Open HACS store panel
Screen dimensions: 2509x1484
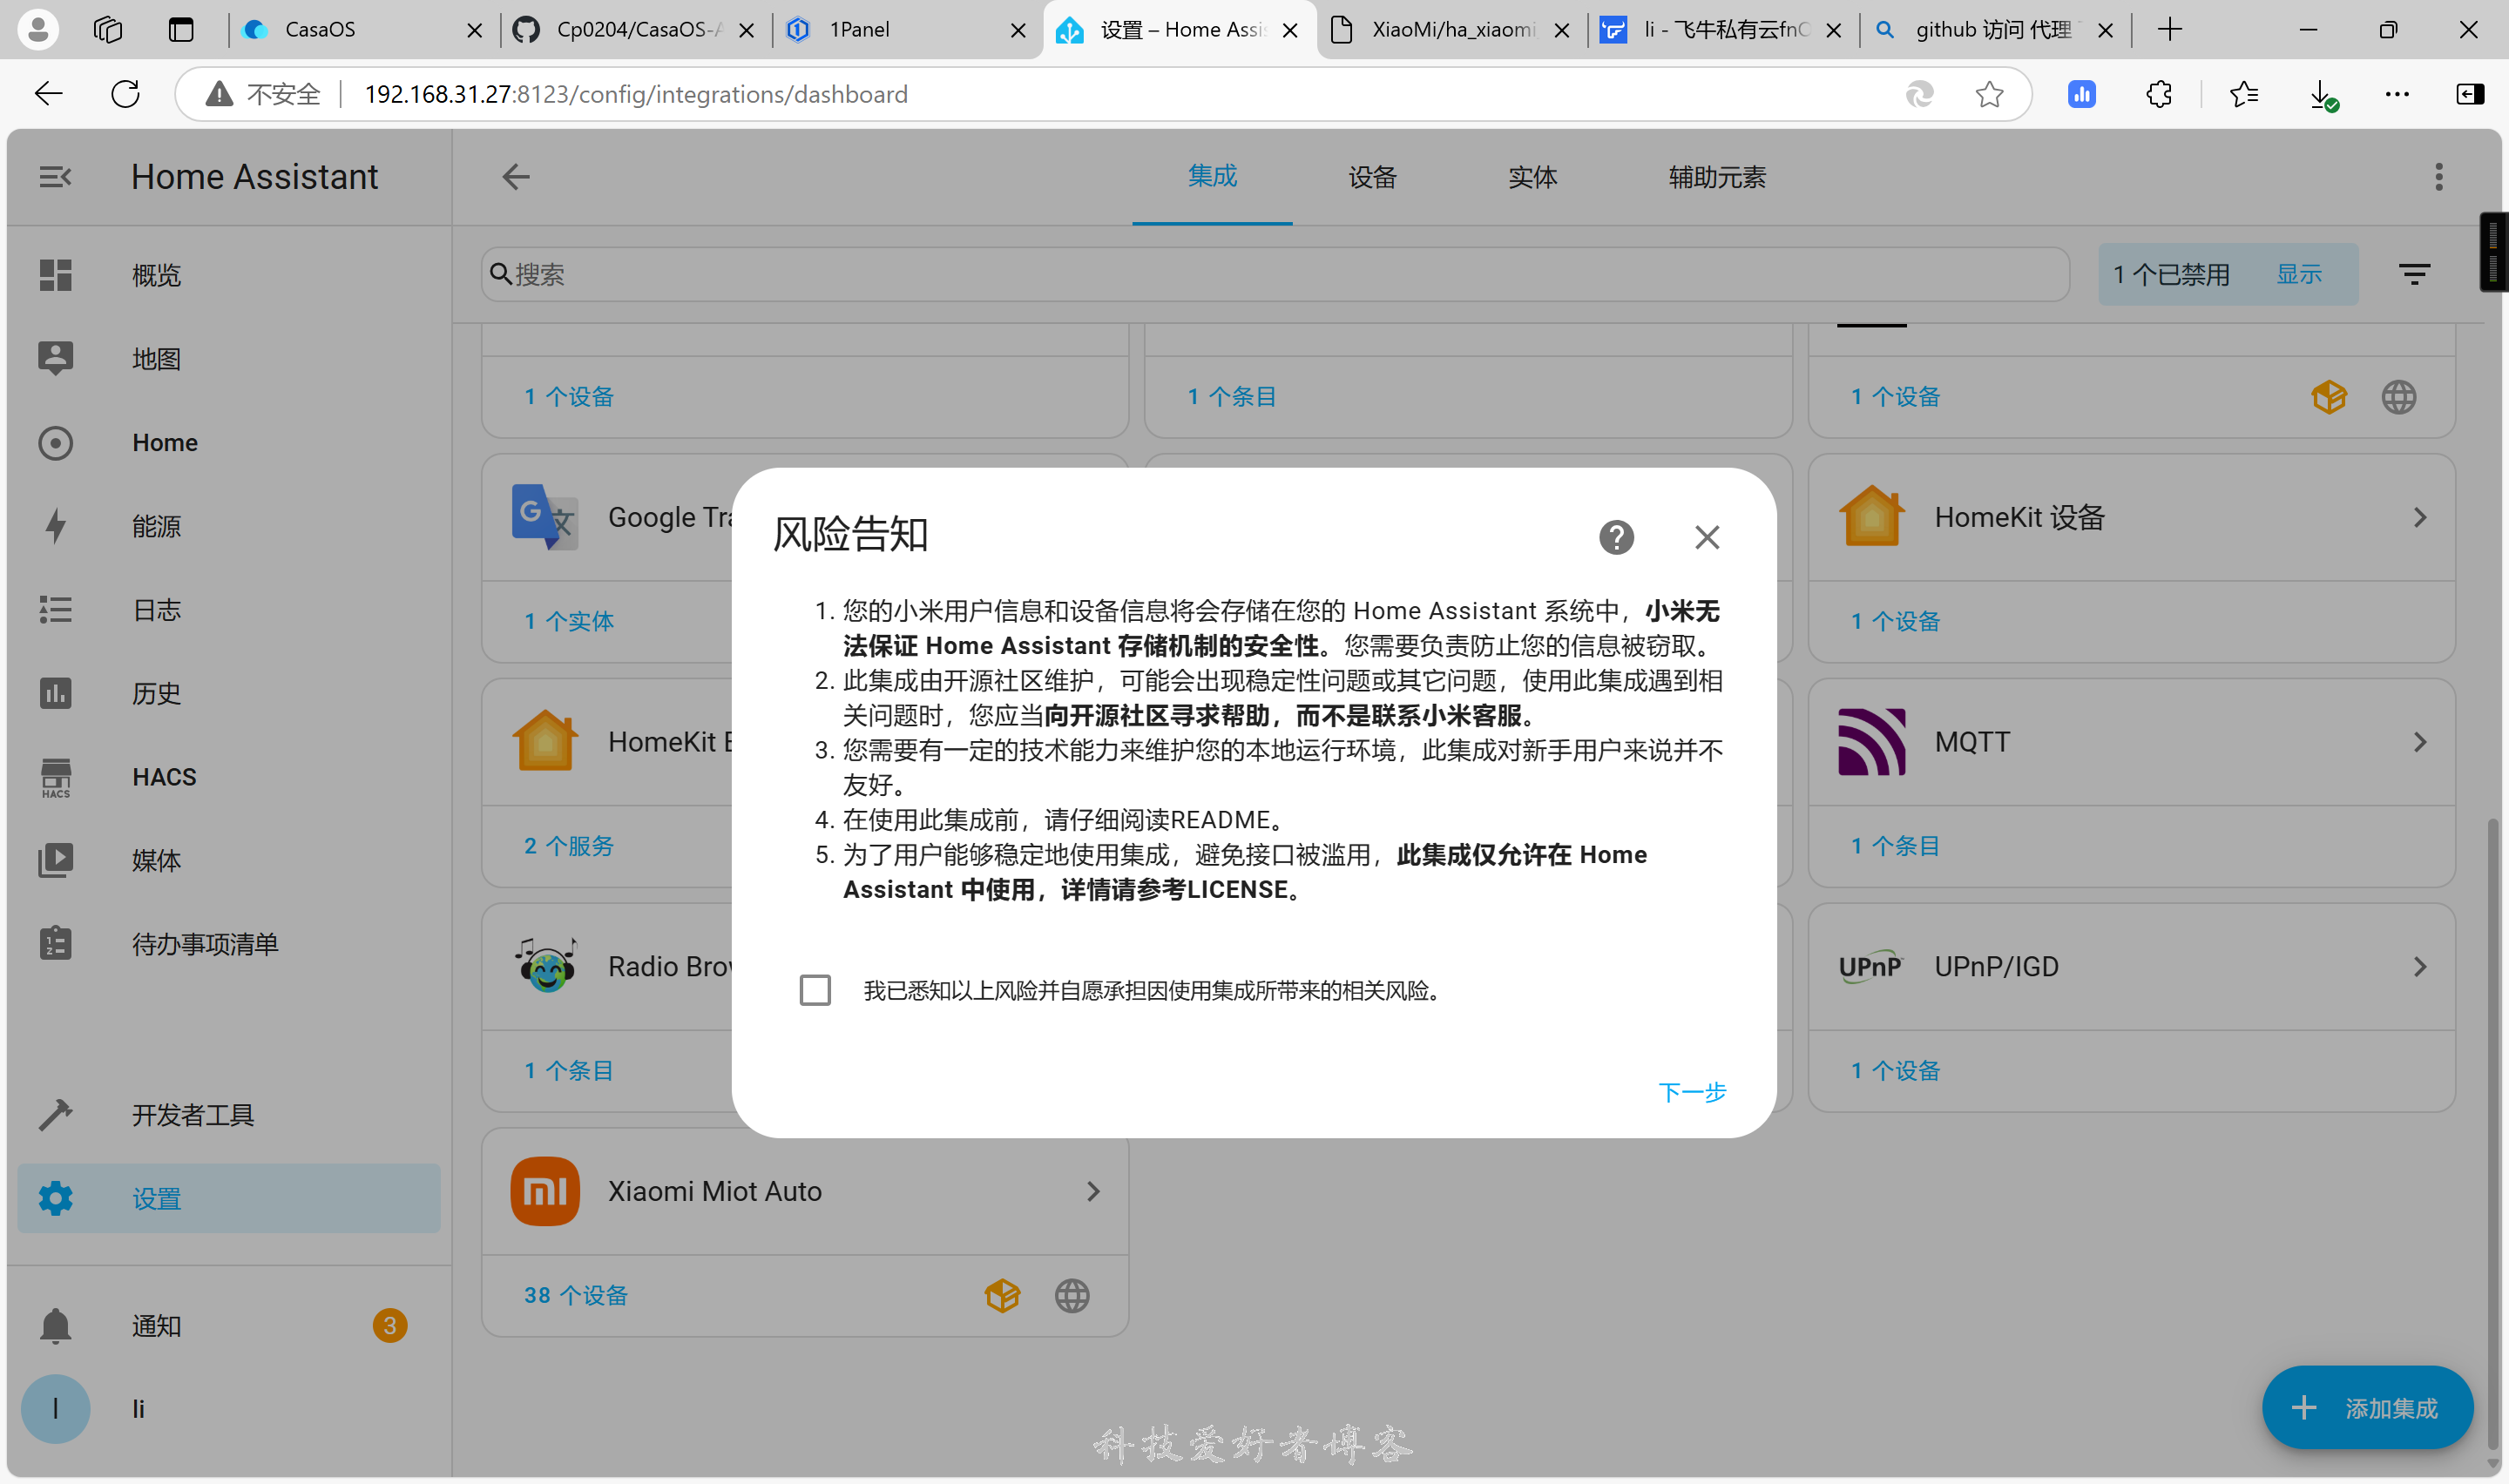coord(229,777)
